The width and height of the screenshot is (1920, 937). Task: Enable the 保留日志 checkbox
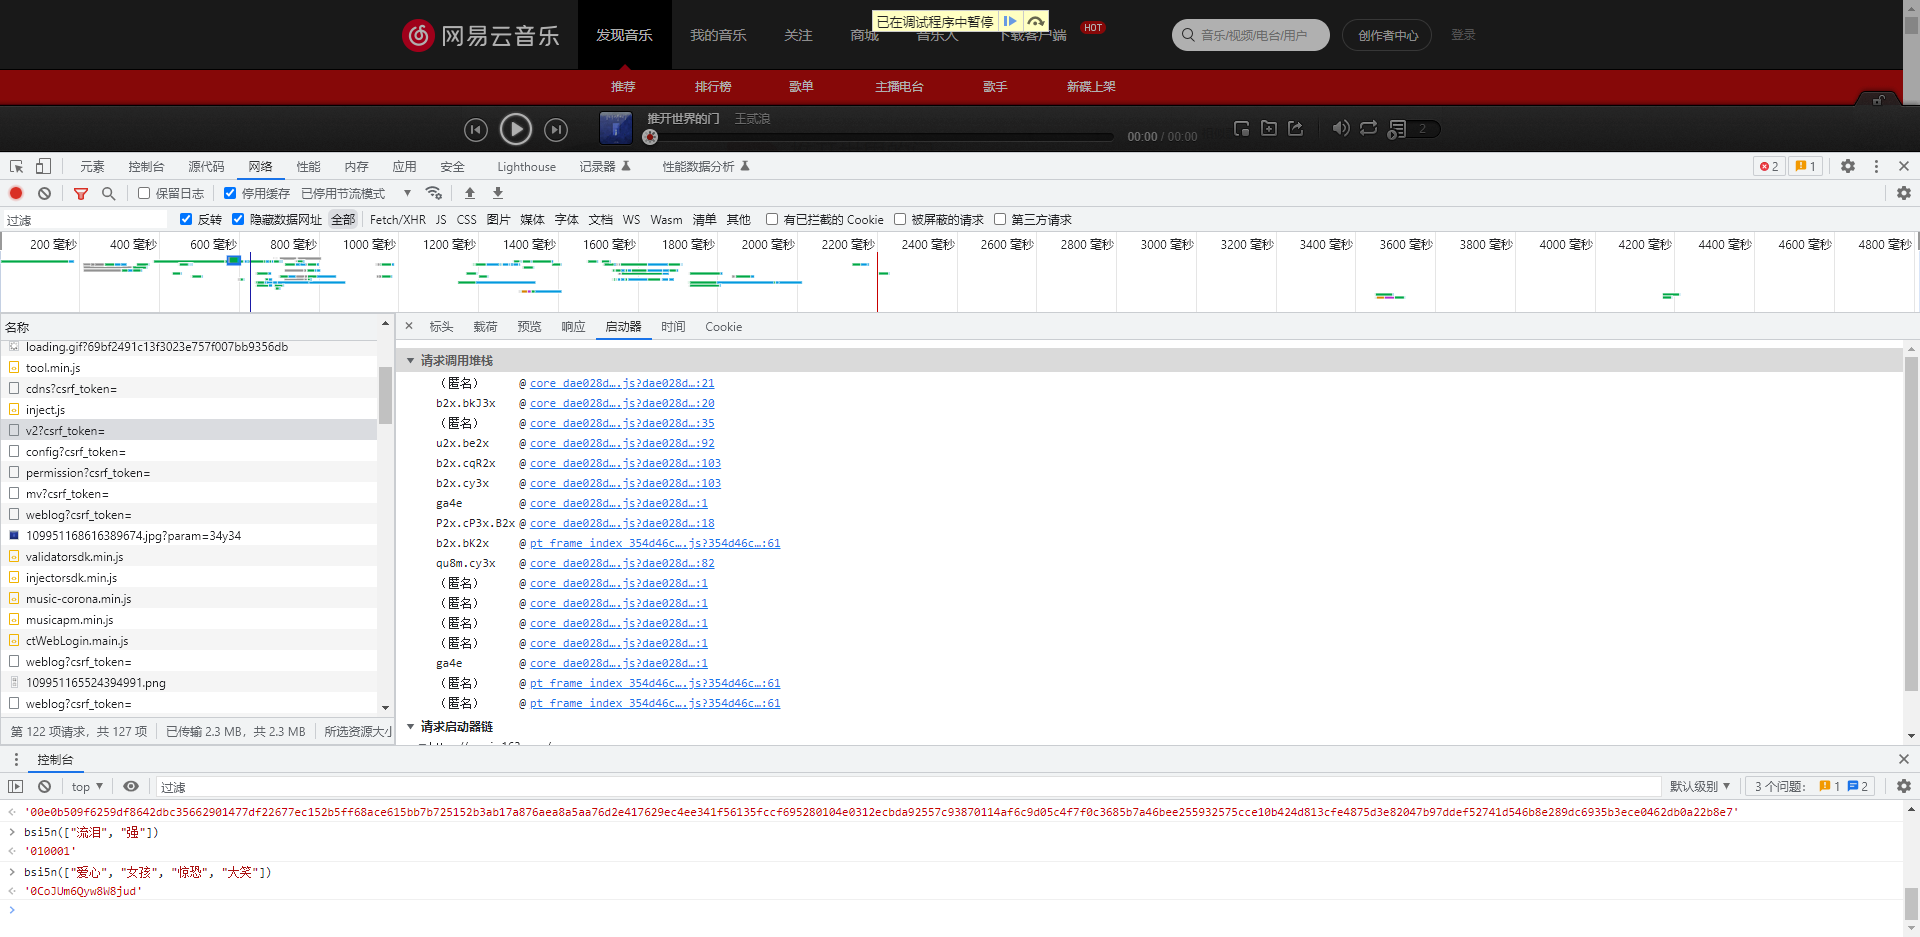coord(144,193)
